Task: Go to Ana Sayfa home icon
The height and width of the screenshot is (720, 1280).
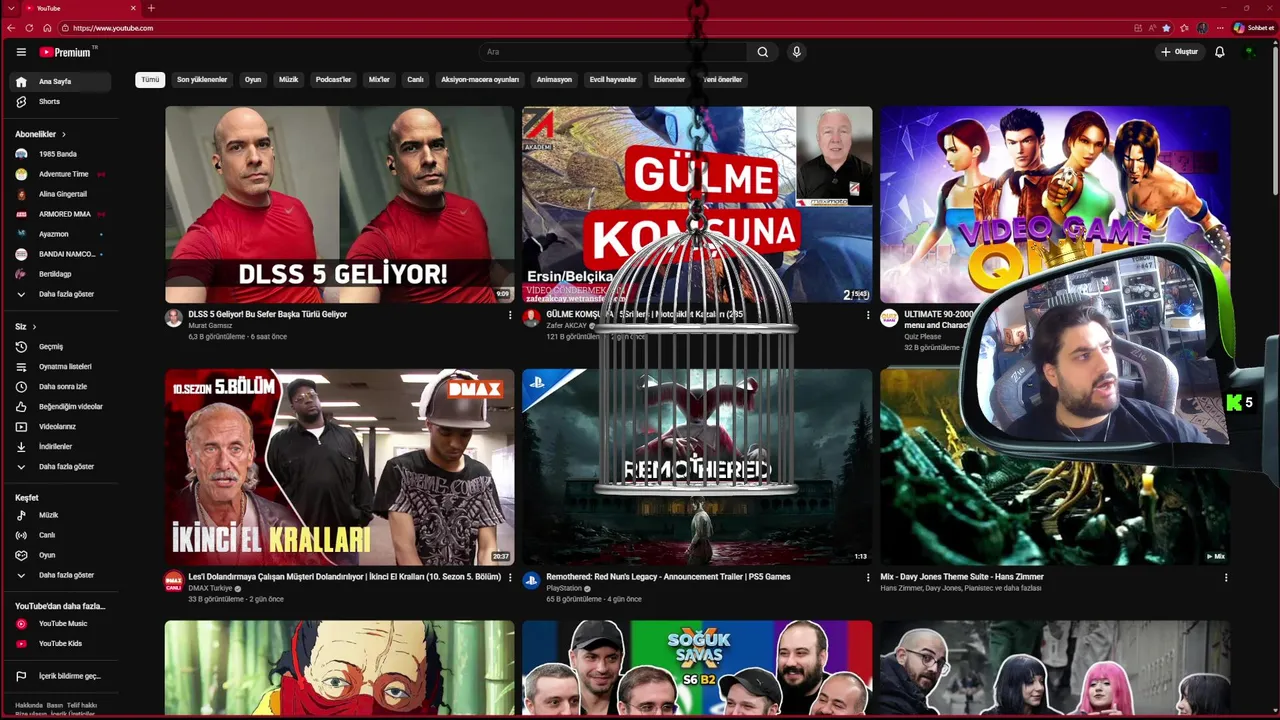Action: [x=21, y=81]
